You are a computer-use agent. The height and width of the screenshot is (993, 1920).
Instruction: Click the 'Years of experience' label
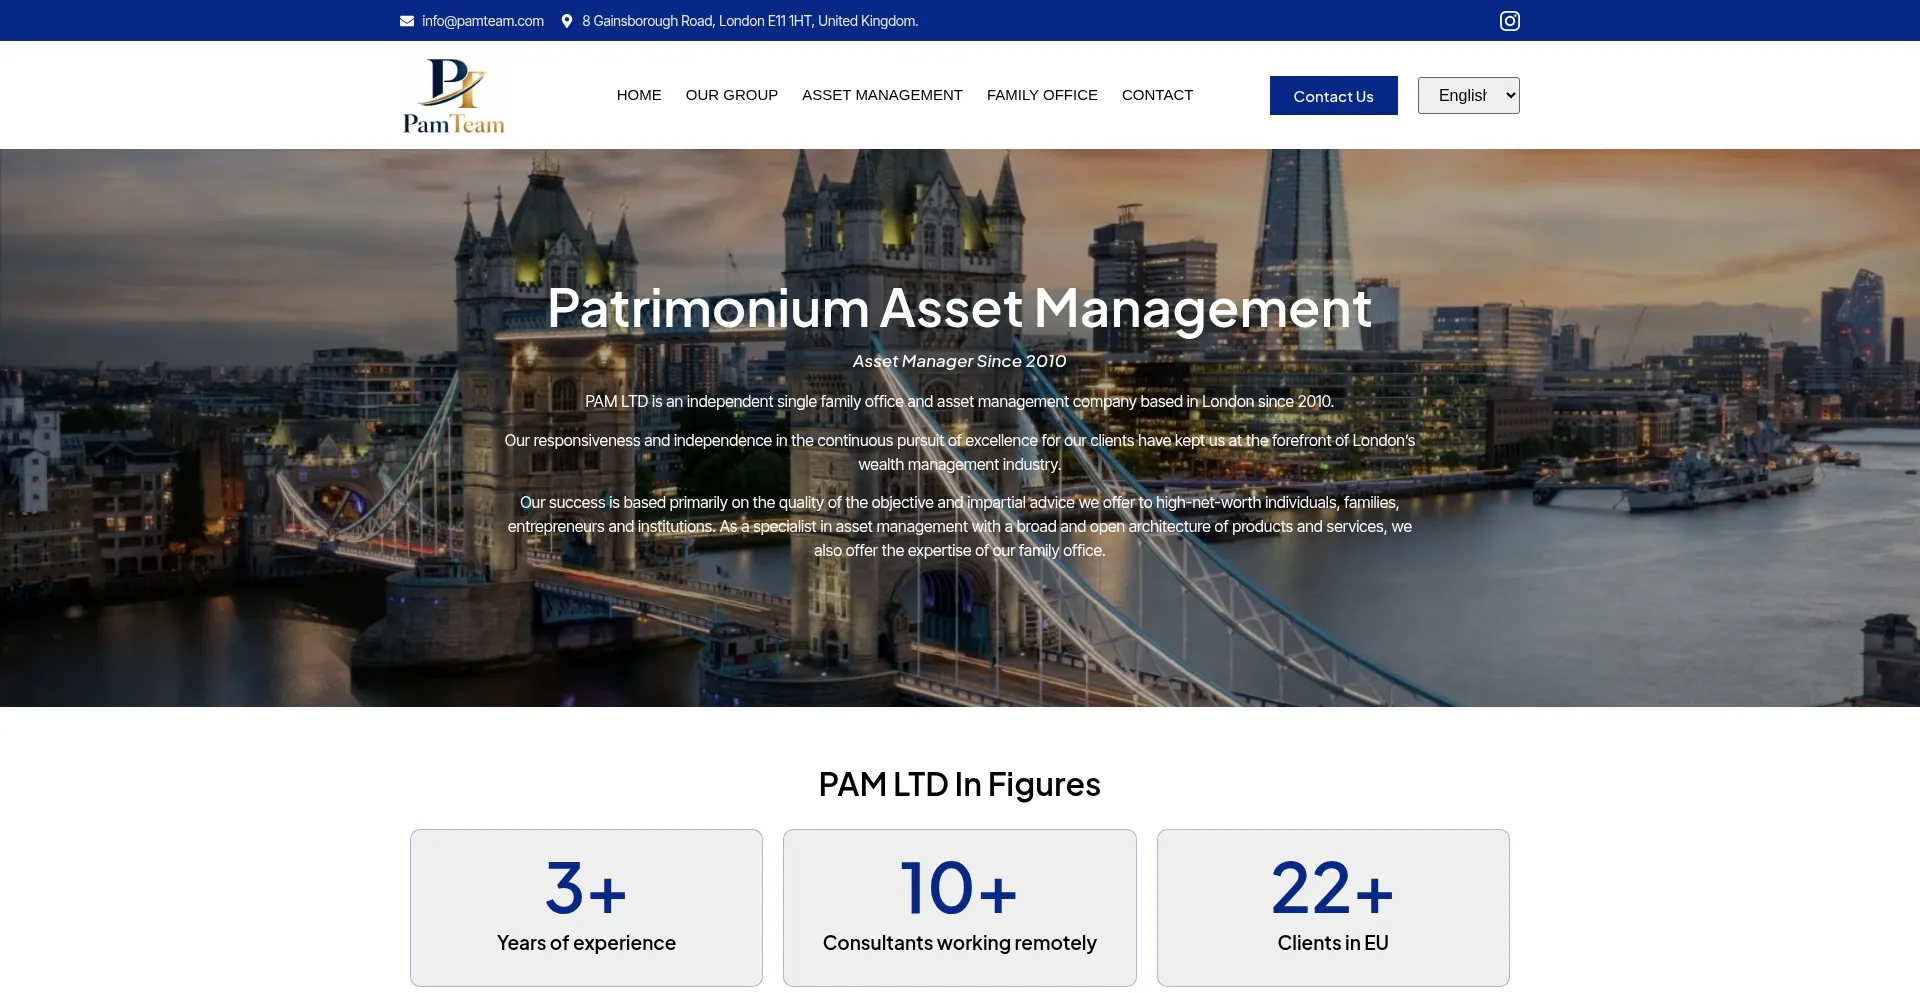click(x=586, y=943)
